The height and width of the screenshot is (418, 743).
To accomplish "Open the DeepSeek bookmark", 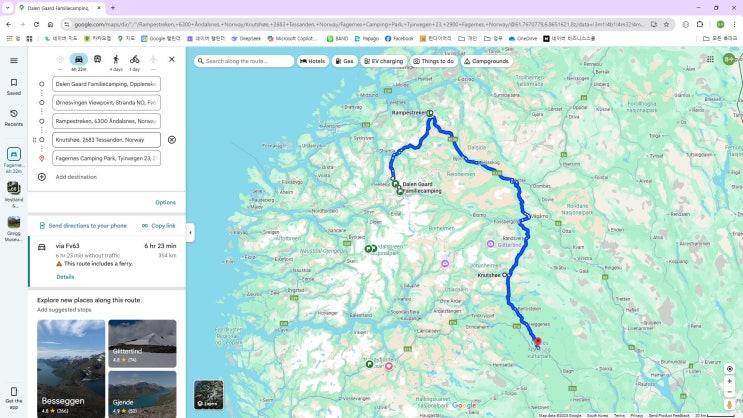I will [245, 38].
